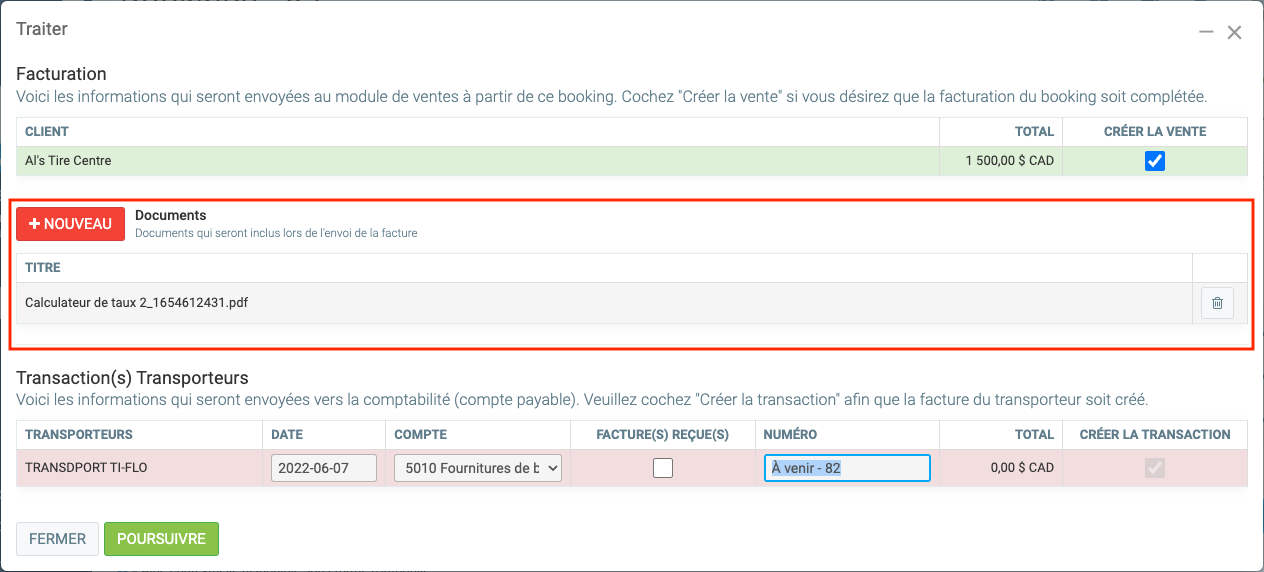
Task: Uncheck the Créer la vente checkbox
Action: [1155, 161]
